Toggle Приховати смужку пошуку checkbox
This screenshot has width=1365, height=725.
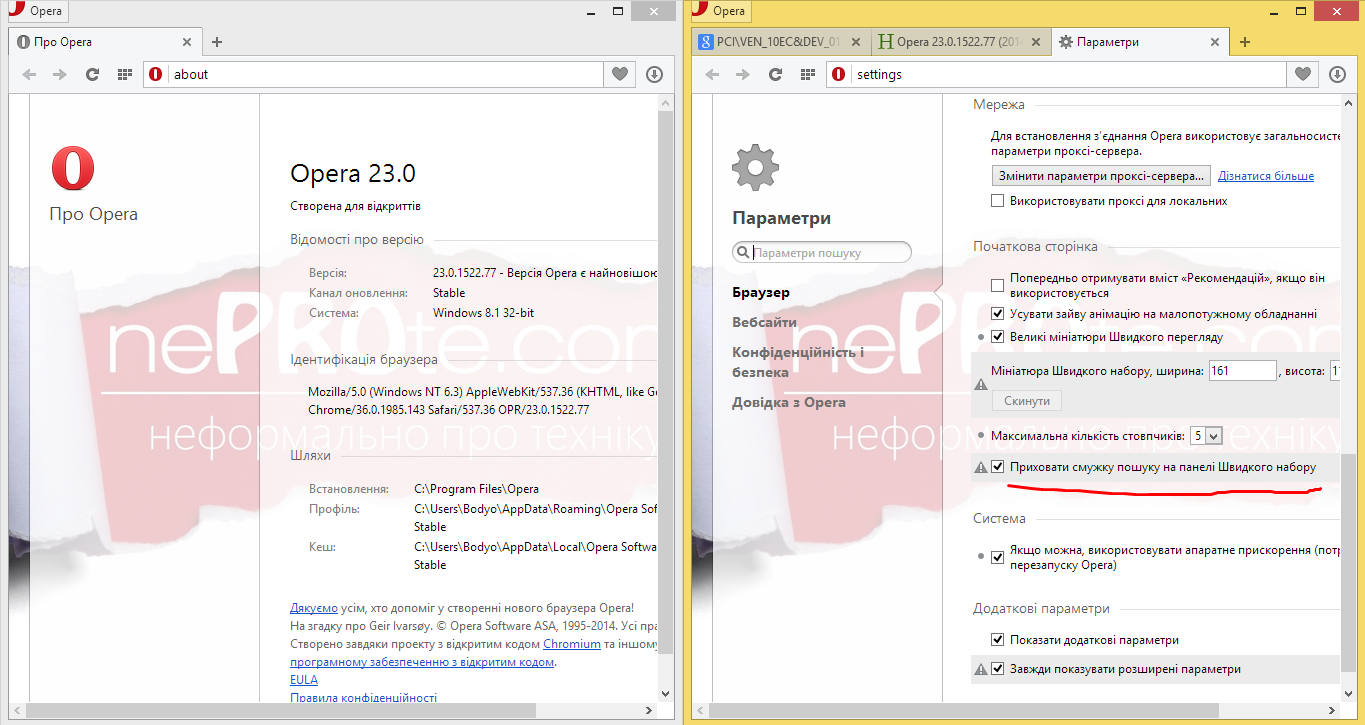tap(997, 467)
